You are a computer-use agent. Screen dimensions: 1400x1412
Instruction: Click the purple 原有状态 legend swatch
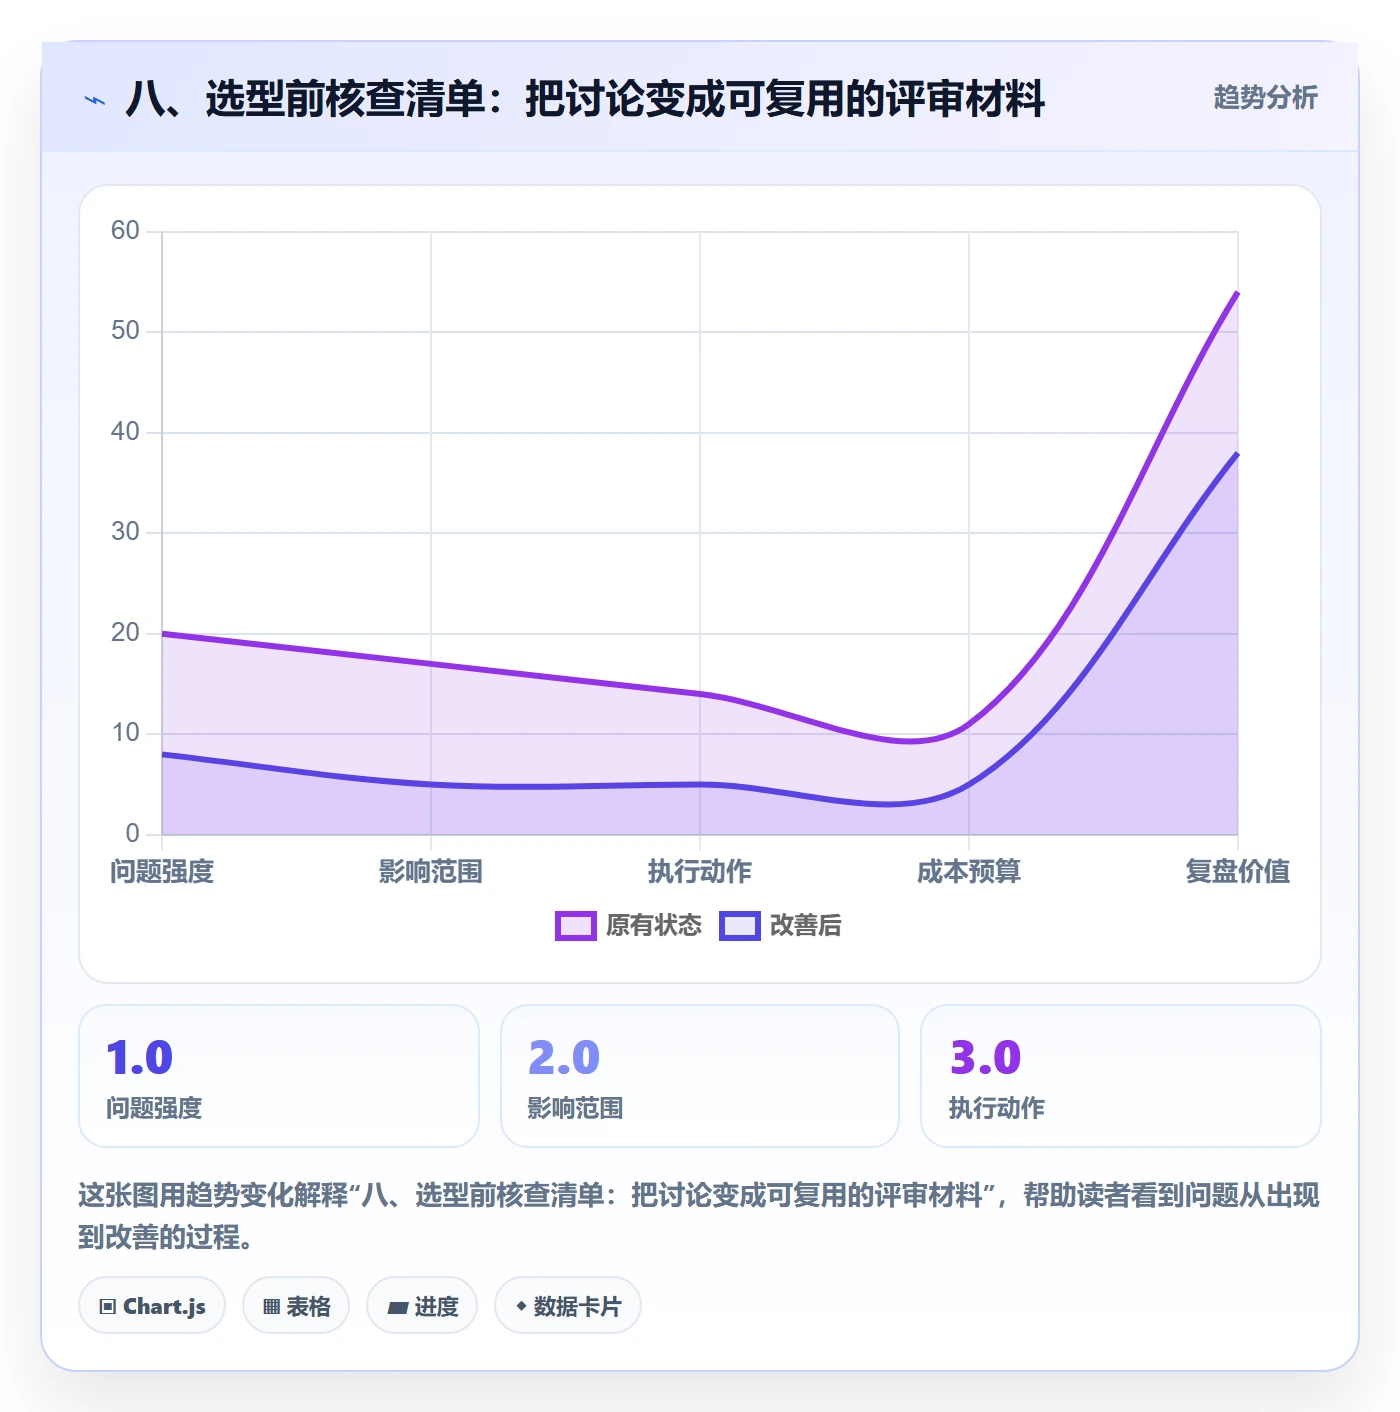(576, 926)
